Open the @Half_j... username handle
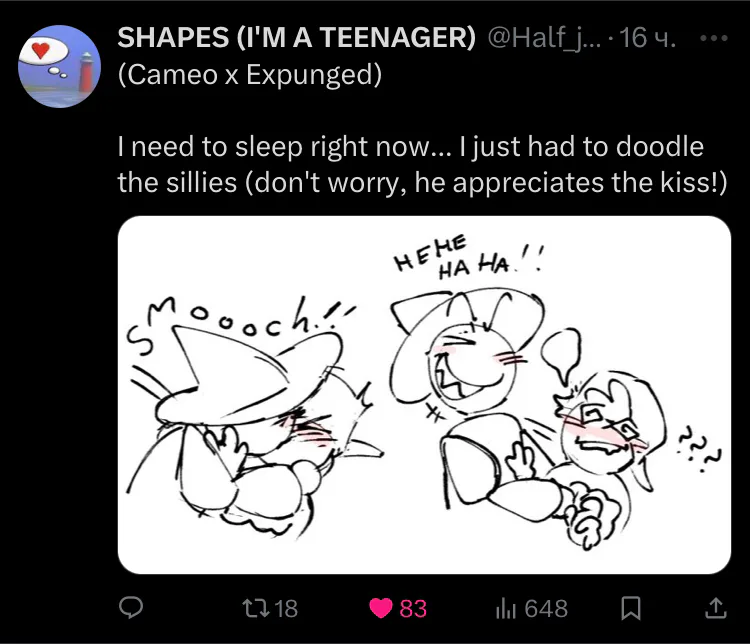Viewport: 750px width, 644px height. pos(545,37)
